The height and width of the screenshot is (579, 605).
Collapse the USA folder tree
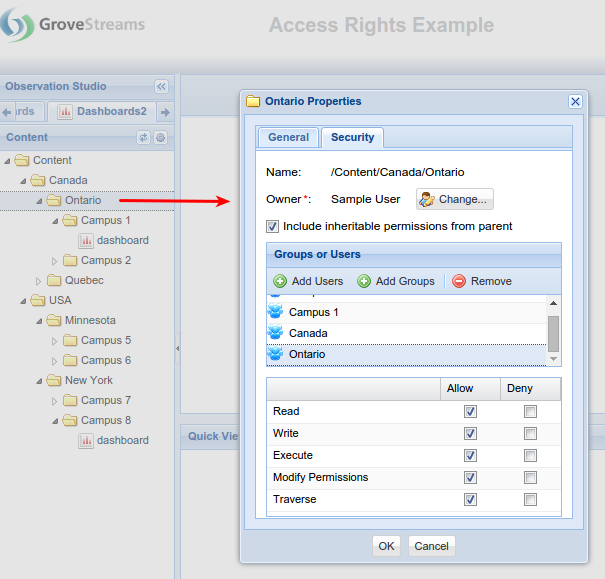[24, 300]
